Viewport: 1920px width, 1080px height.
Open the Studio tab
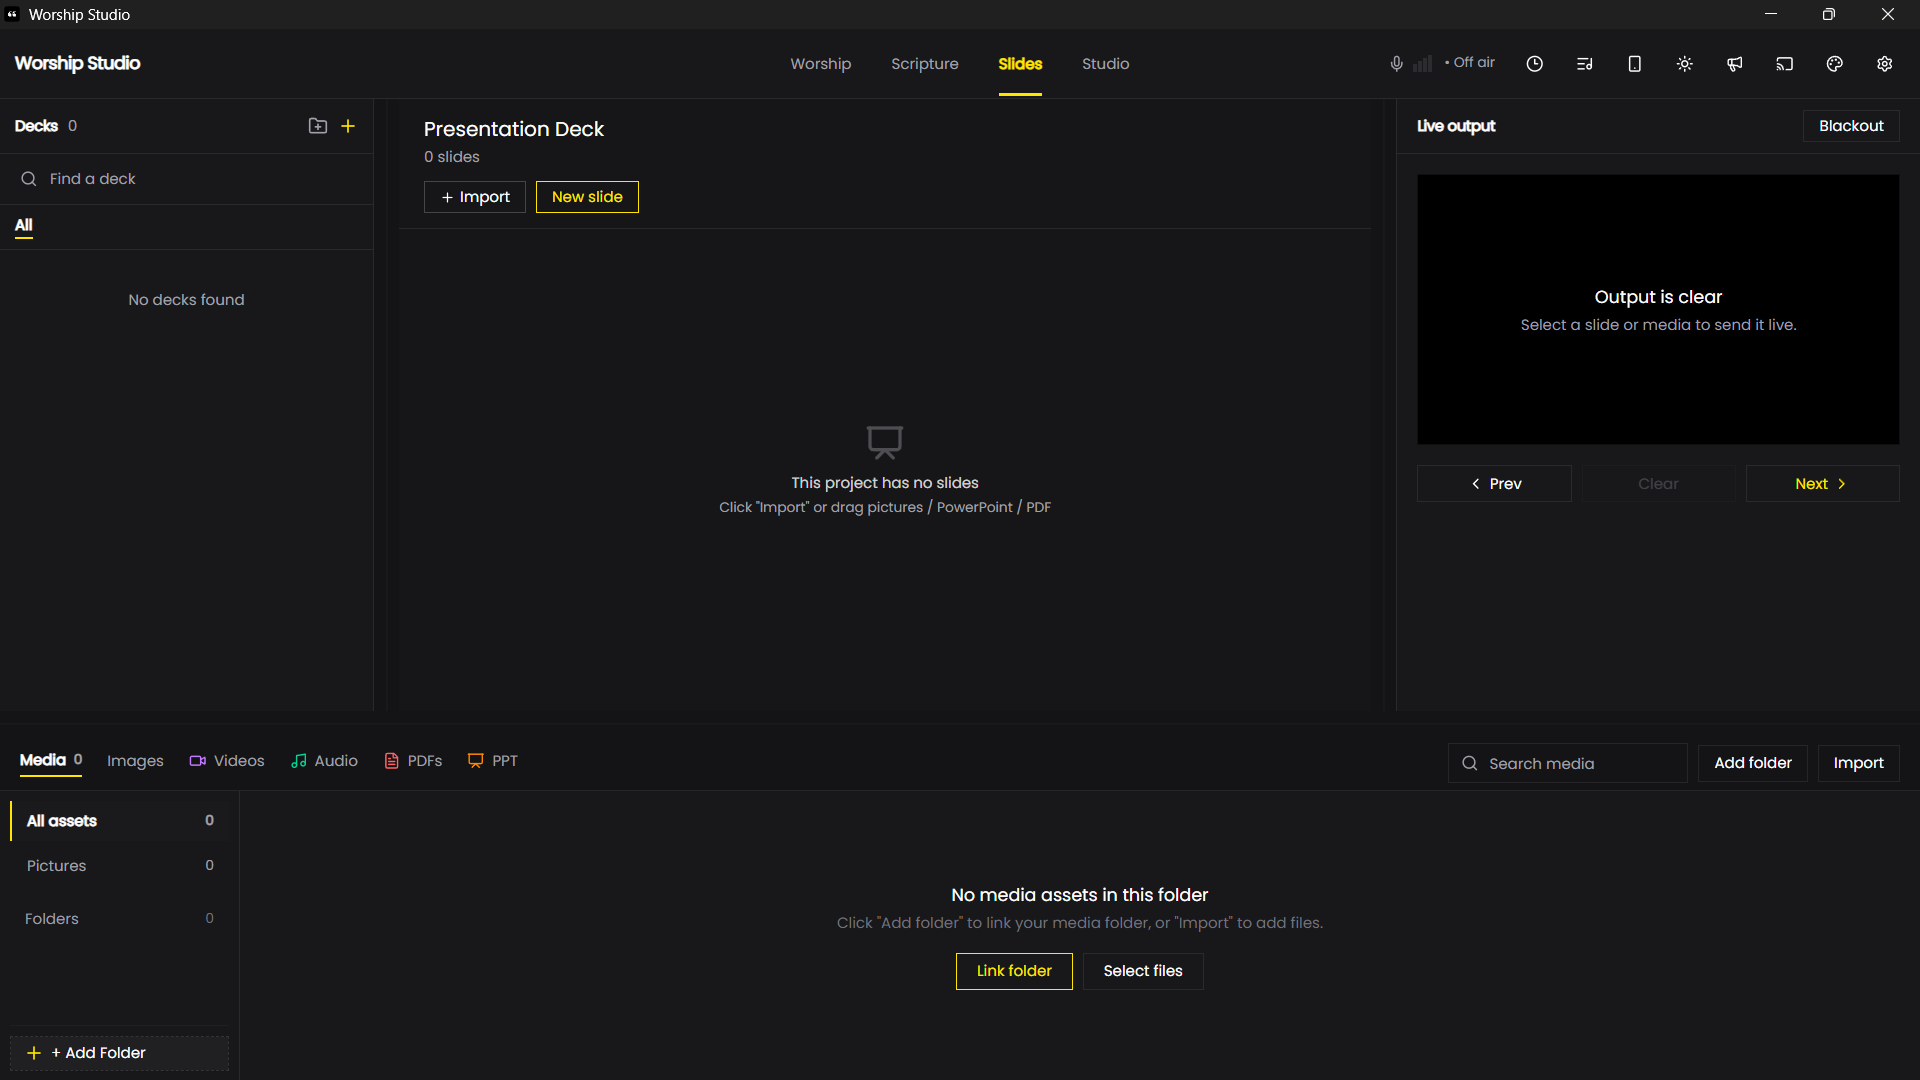click(1105, 64)
